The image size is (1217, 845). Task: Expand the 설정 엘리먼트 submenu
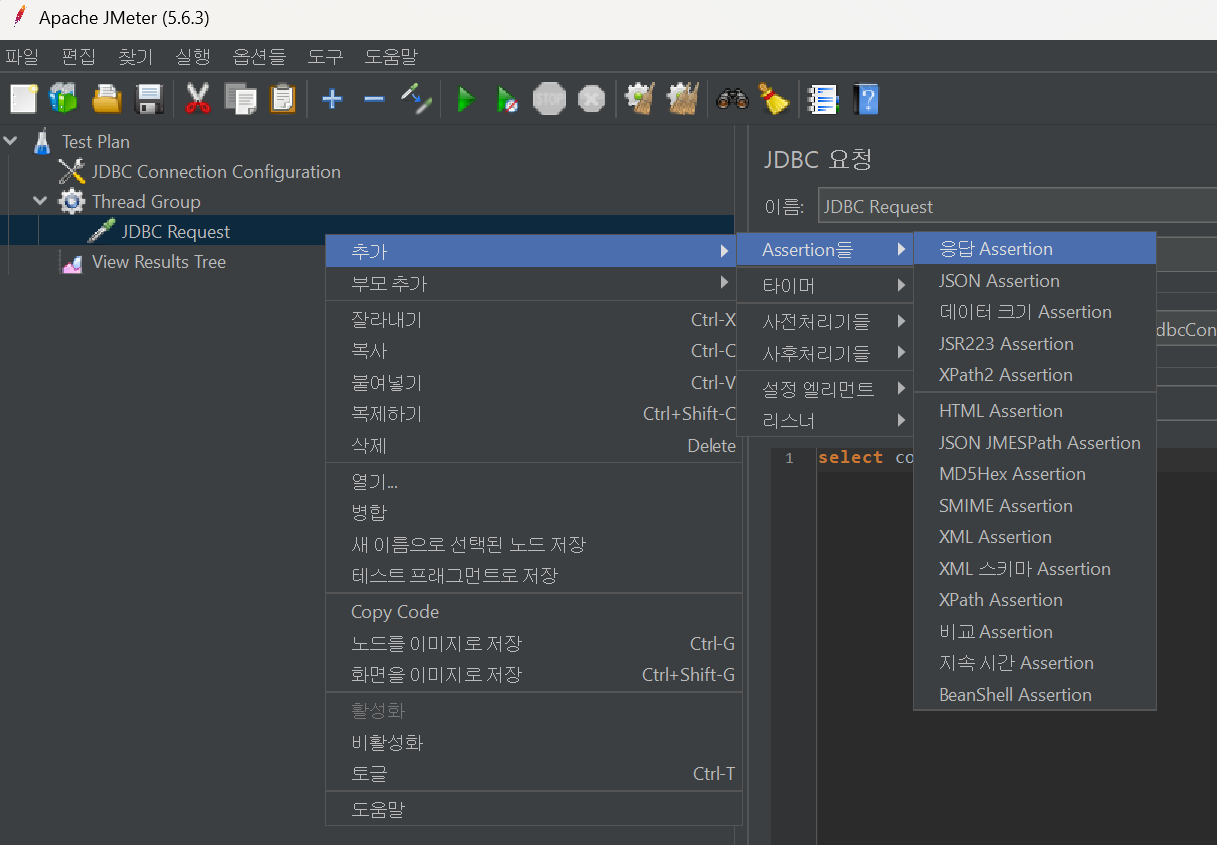pos(825,389)
